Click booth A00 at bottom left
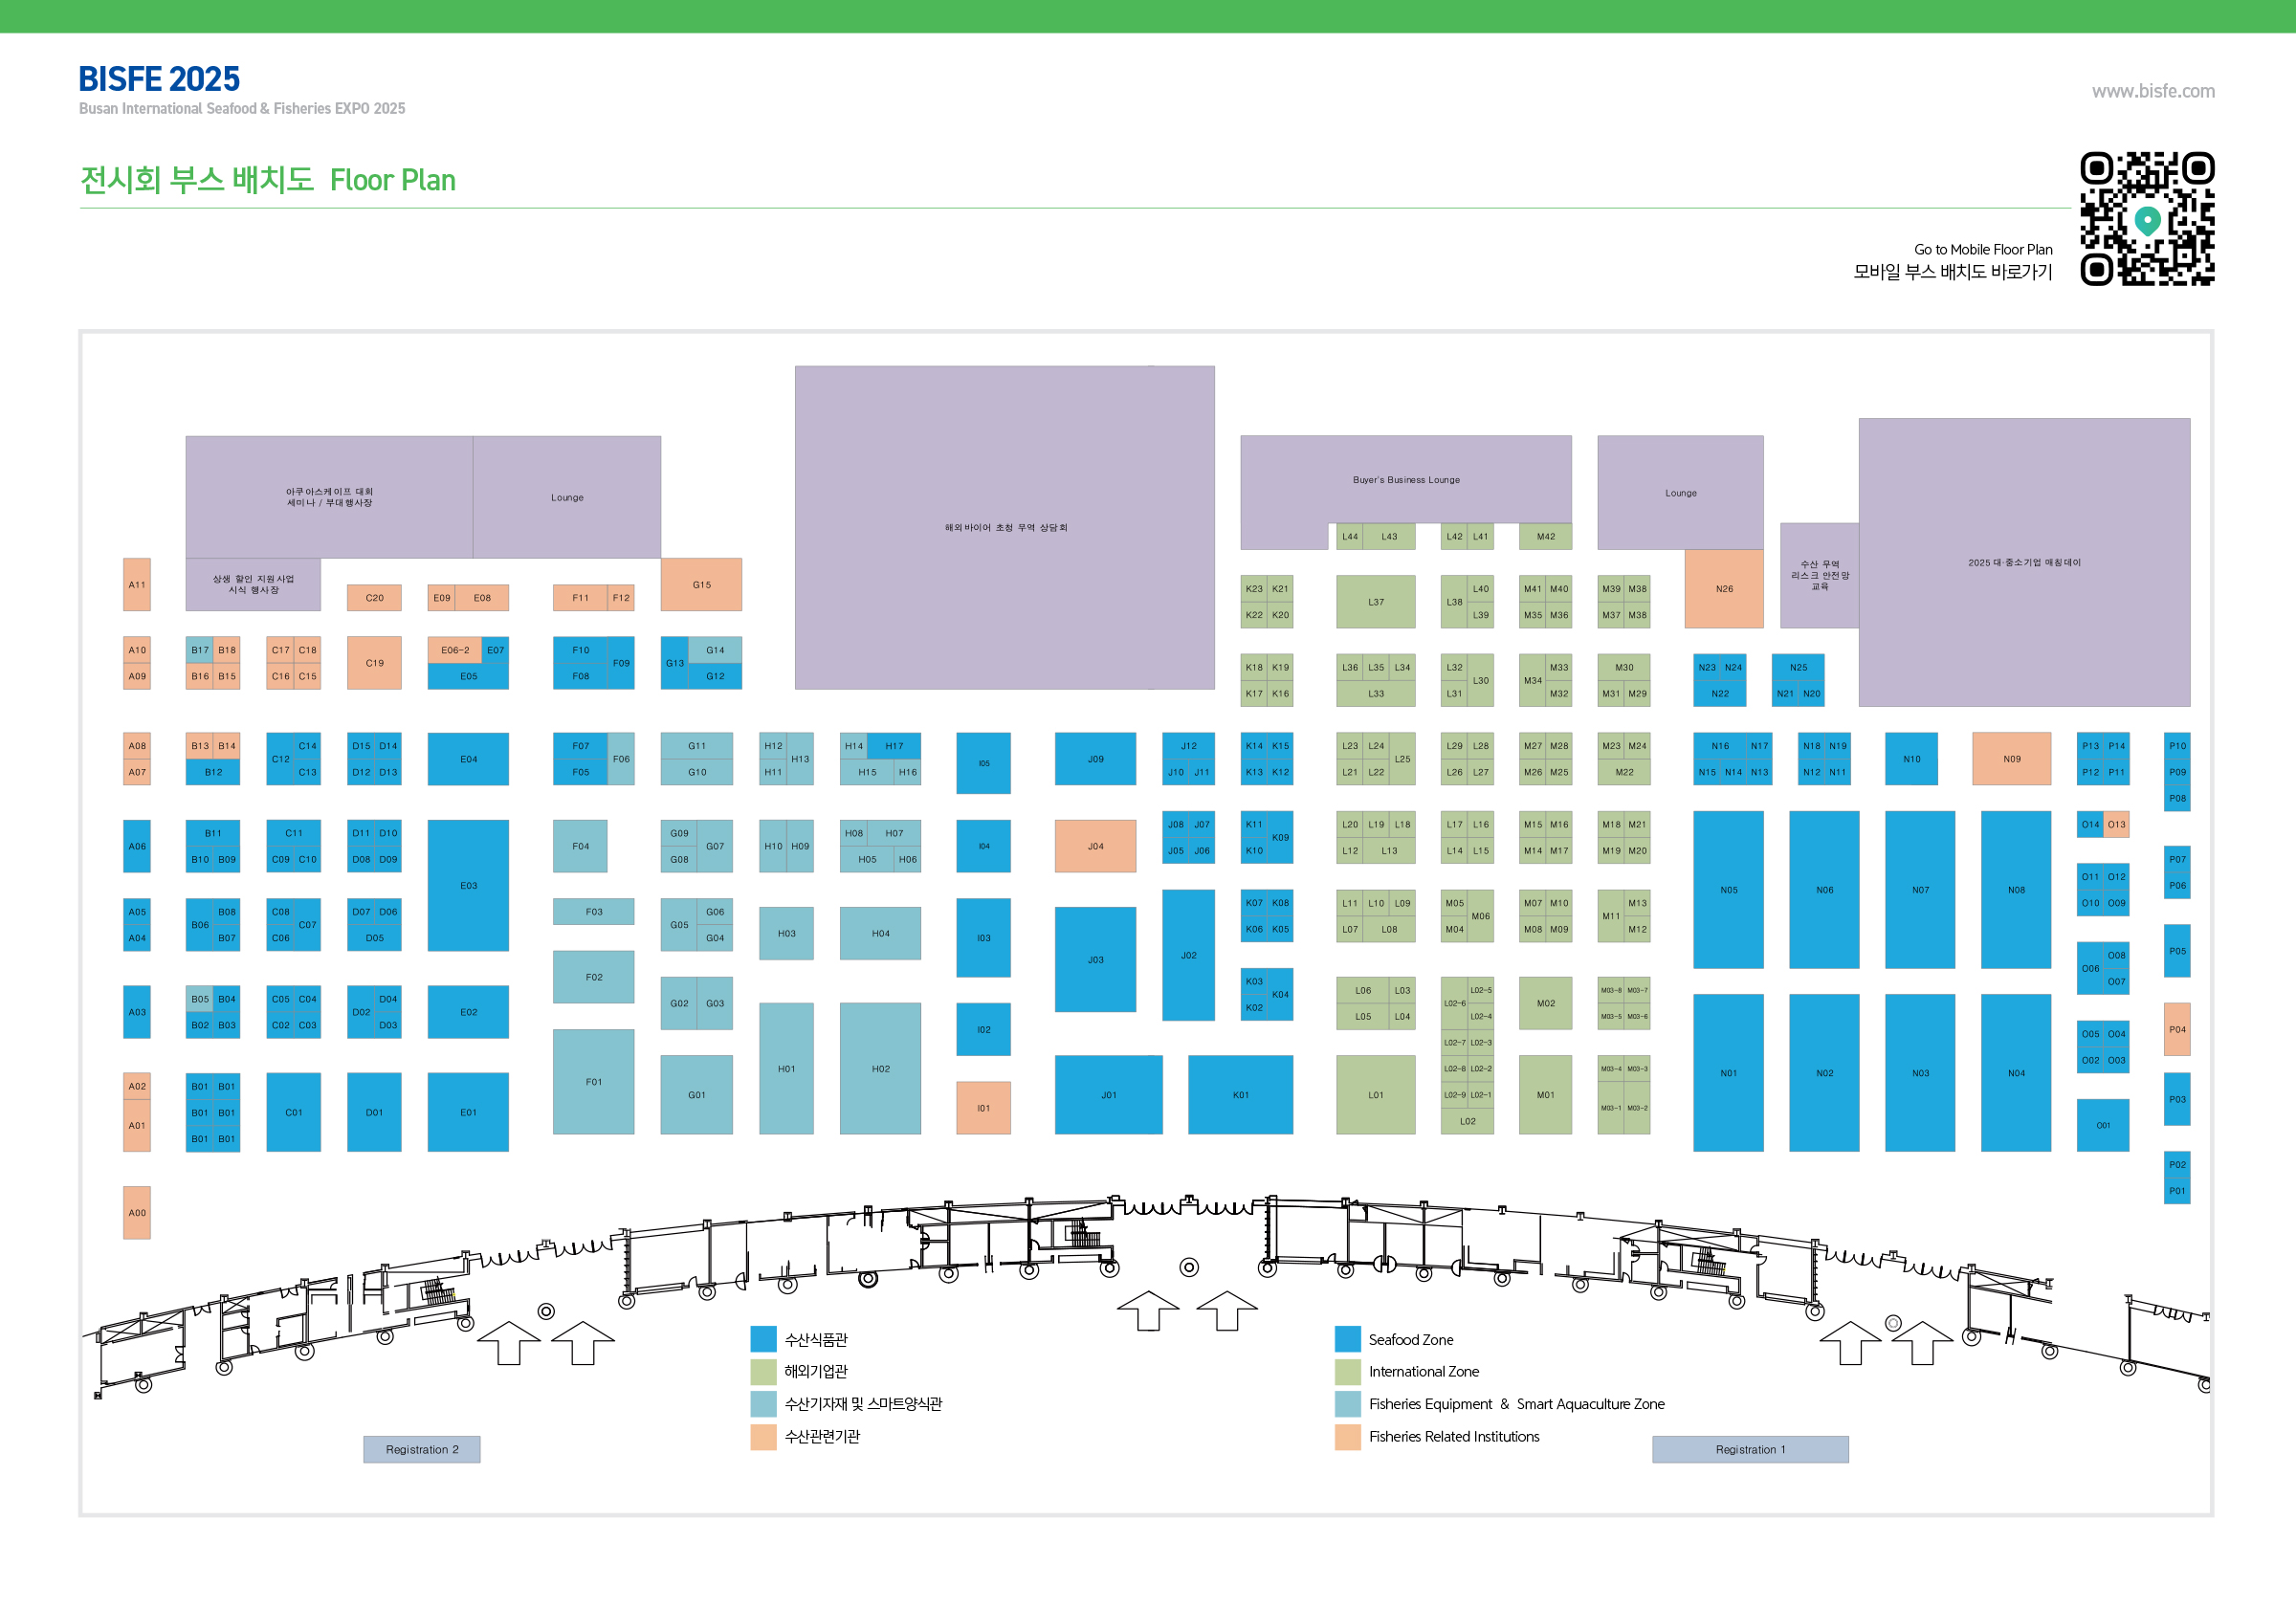Viewport: 2296px width, 1608px height. point(137,1212)
